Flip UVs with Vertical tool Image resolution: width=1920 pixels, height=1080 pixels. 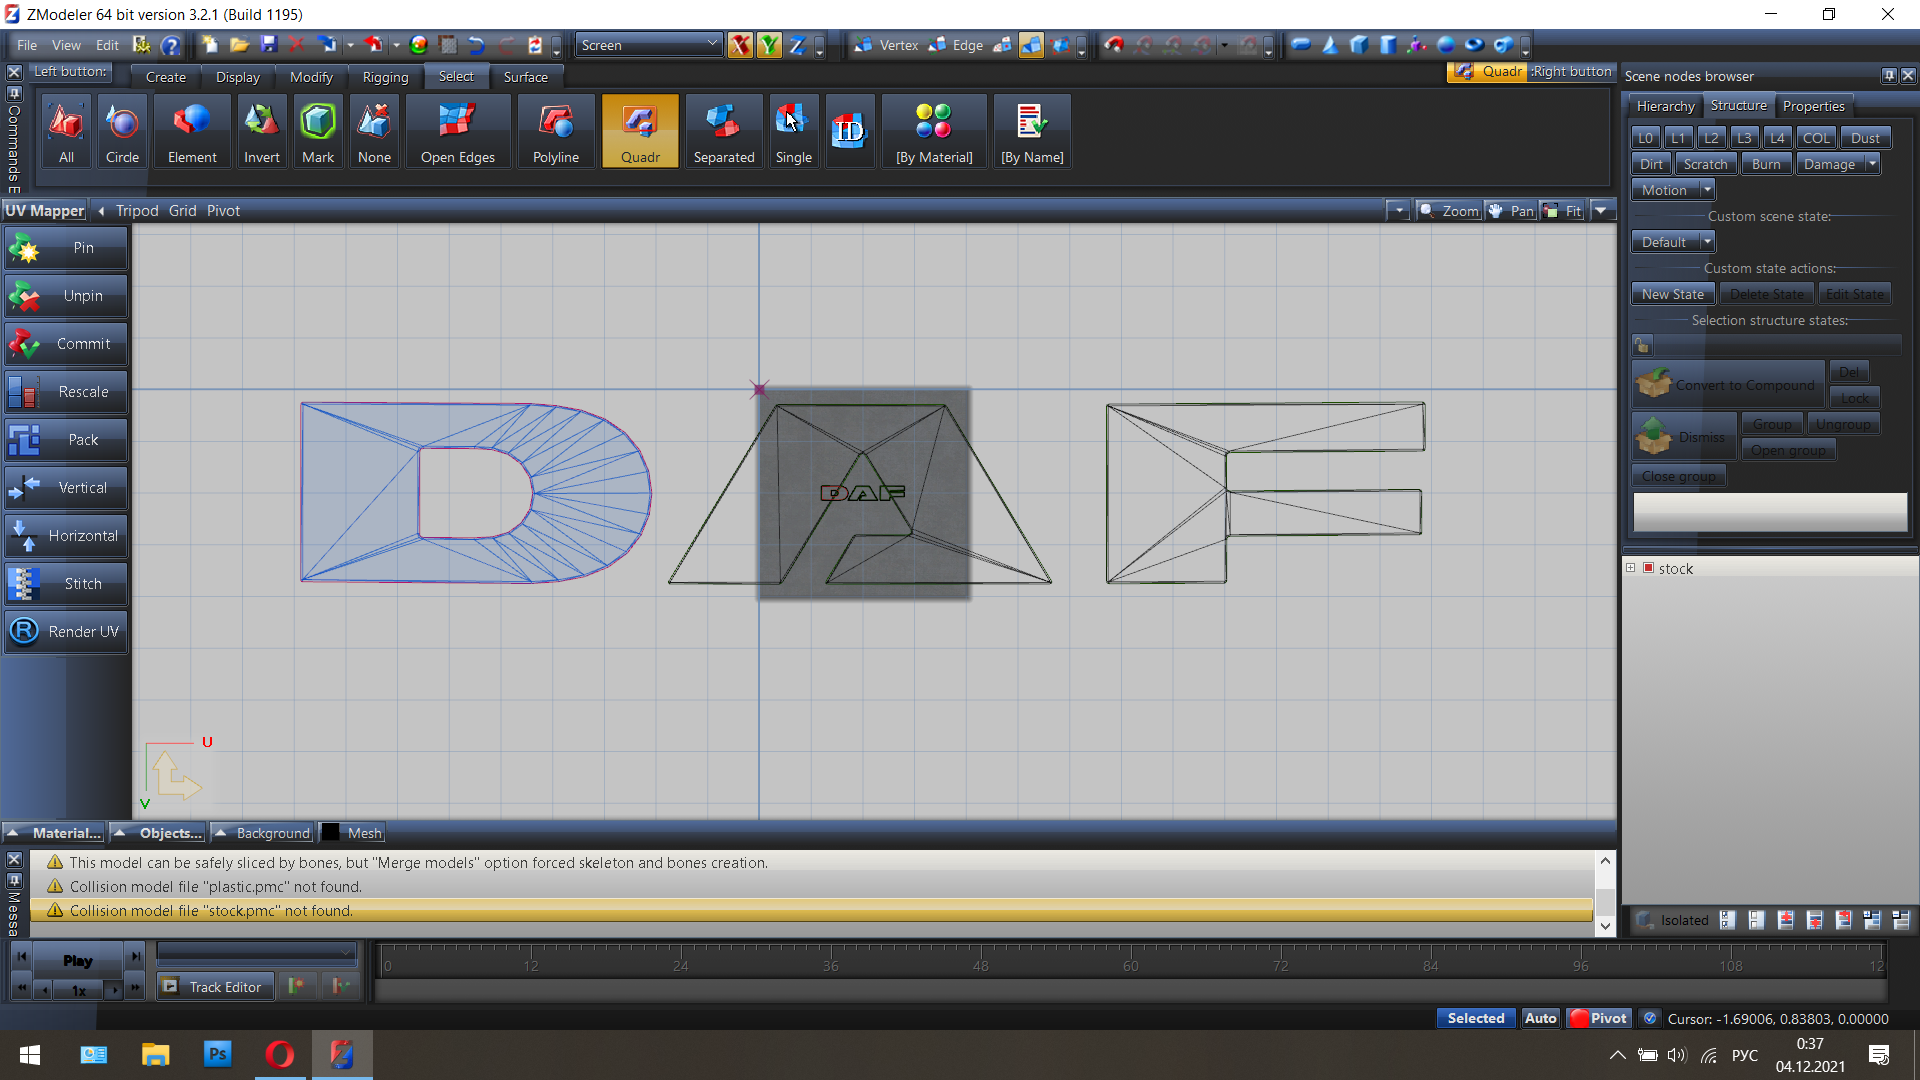tap(66, 488)
